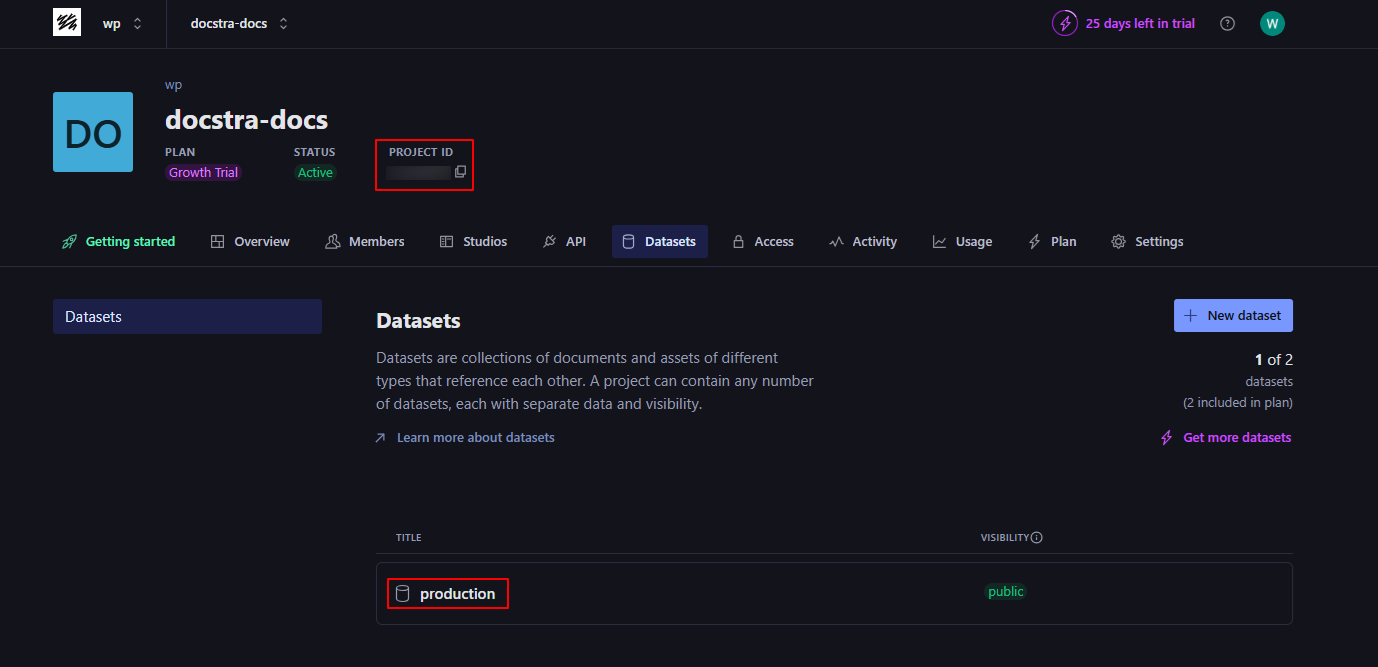The height and width of the screenshot is (667, 1378).
Task: Click the production dataset database icon
Action: (x=403, y=594)
